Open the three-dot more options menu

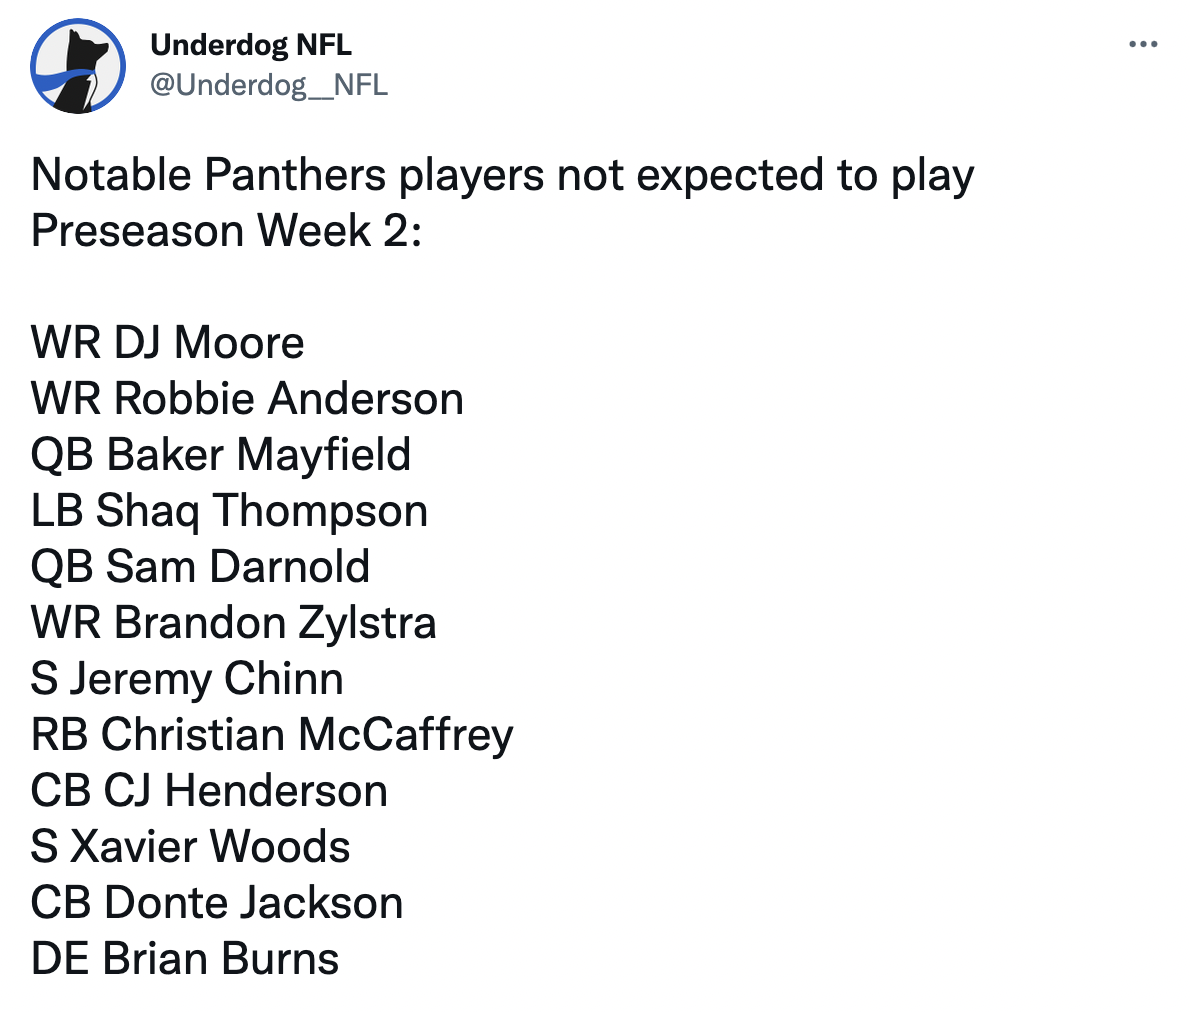click(1142, 45)
